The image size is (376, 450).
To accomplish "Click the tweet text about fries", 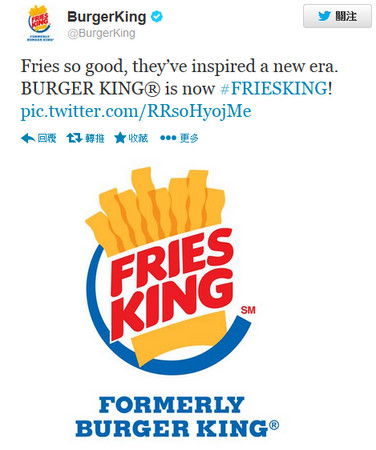I will point(179,77).
